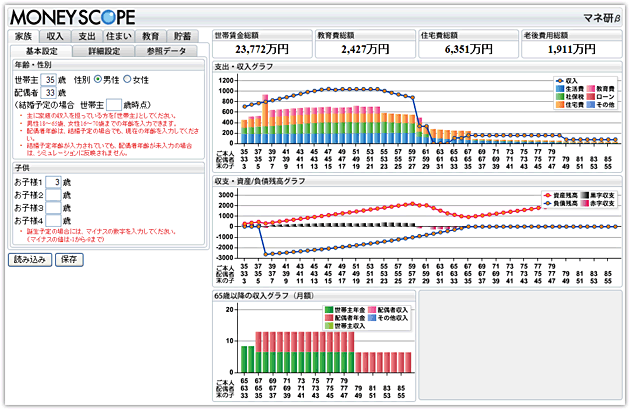Click the MONEYSCOPE logo
The width and height of the screenshot is (630, 410).
click(x=73, y=17)
